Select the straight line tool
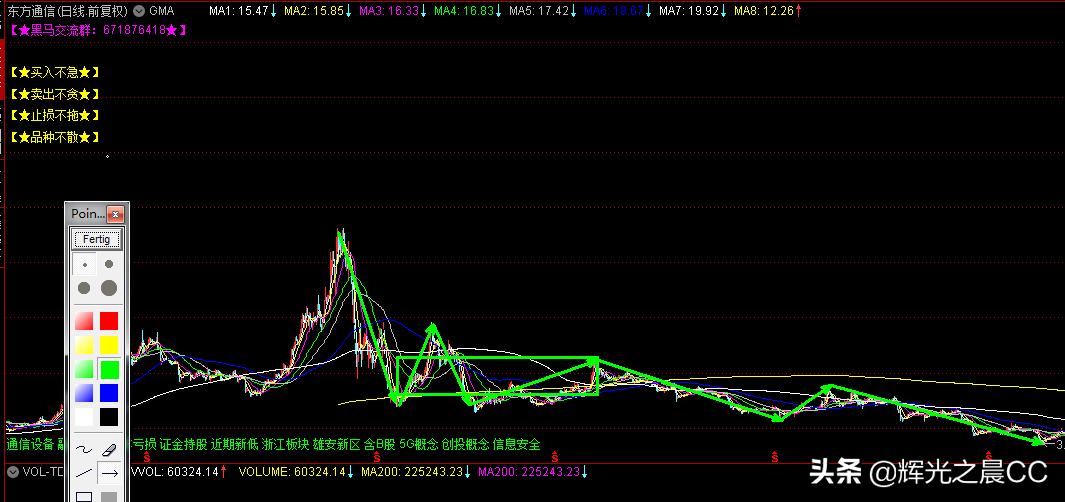 [84, 473]
